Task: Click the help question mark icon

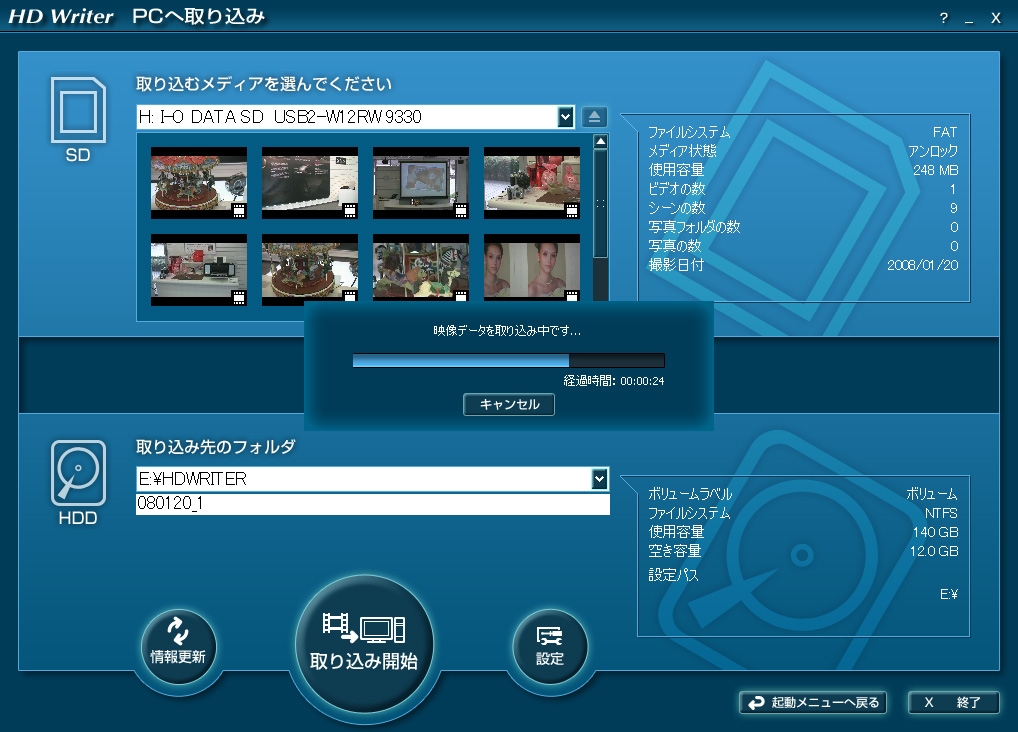Action: [x=943, y=18]
